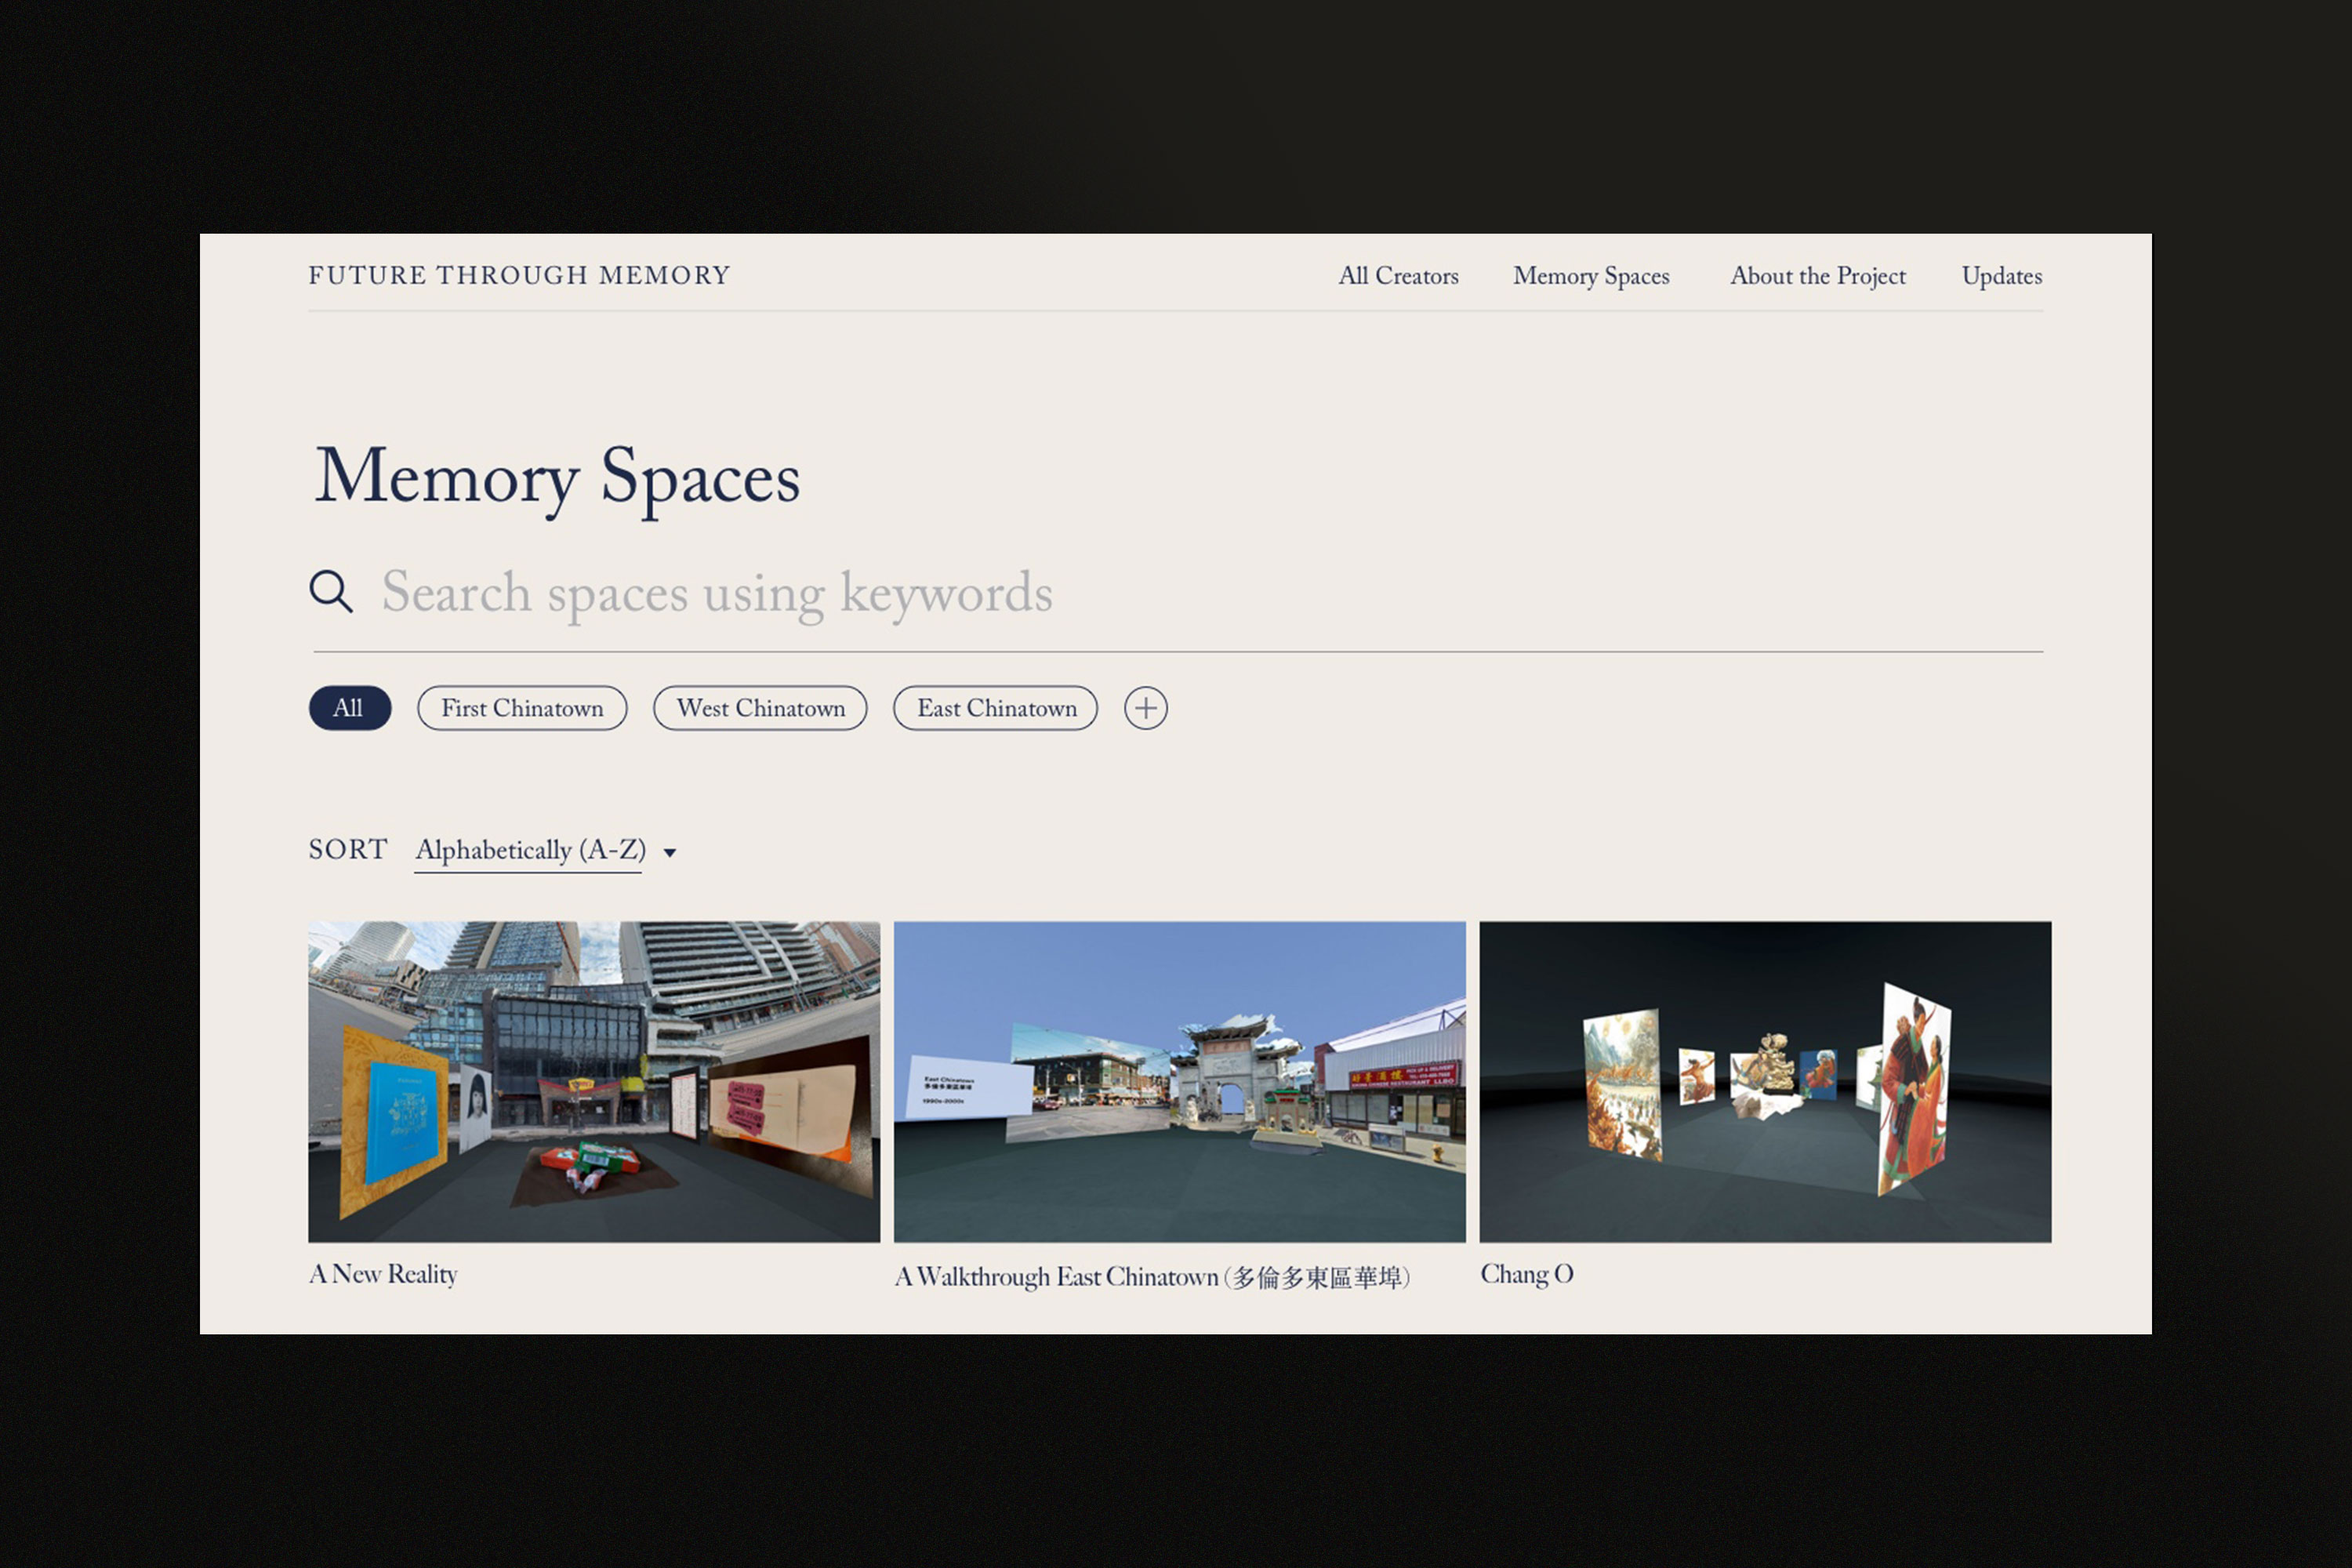Select the 'All' filter pill

(349, 708)
